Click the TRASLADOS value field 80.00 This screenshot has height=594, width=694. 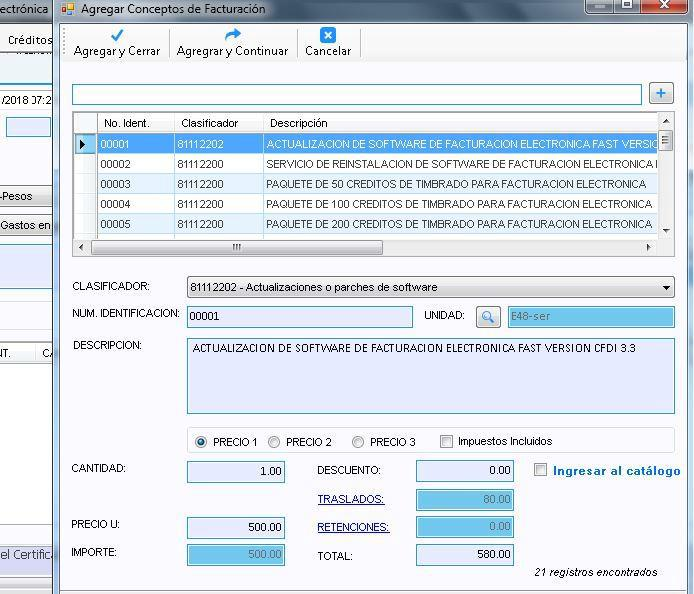pyautogui.click(x=465, y=500)
